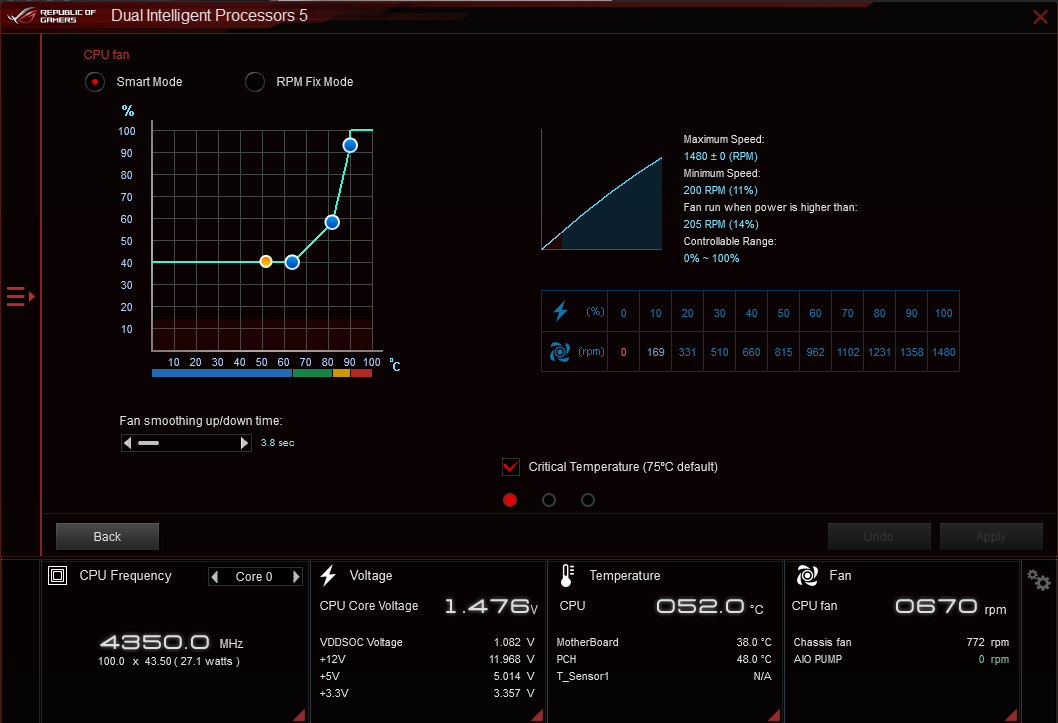The height and width of the screenshot is (723, 1058).
Task: Click the Maximum Speed 1480 ± 0 (RPM) value
Action: tap(720, 156)
